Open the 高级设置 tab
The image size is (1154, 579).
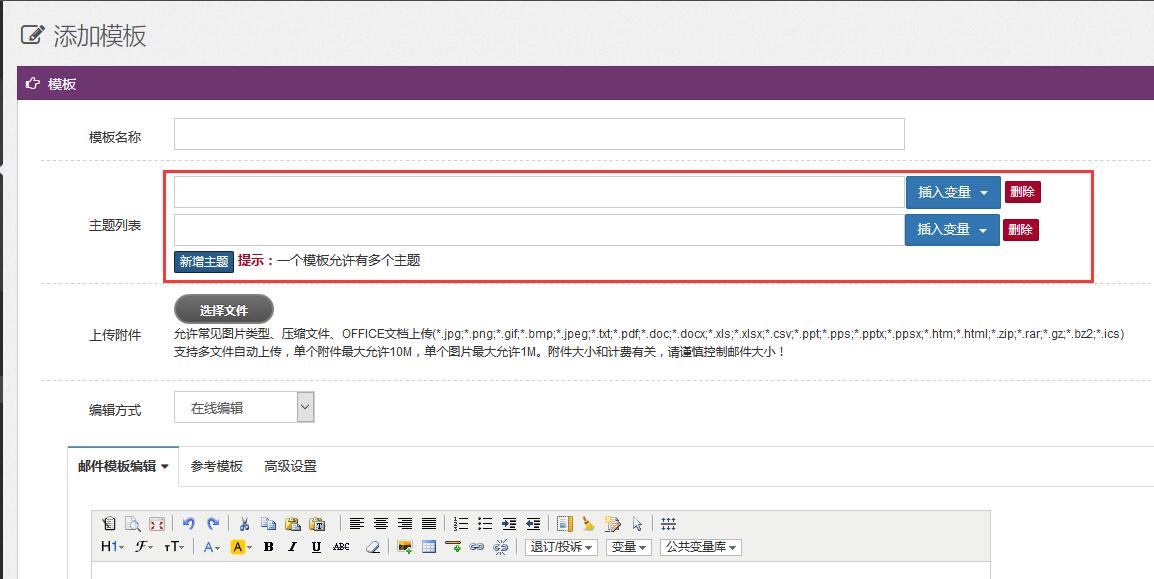point(290,466)
